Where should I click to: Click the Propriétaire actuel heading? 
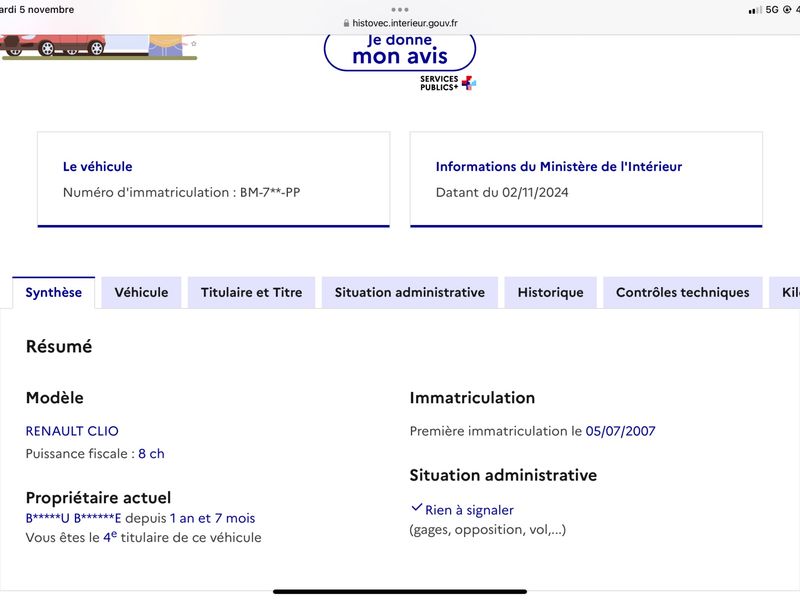pos(98,498)
